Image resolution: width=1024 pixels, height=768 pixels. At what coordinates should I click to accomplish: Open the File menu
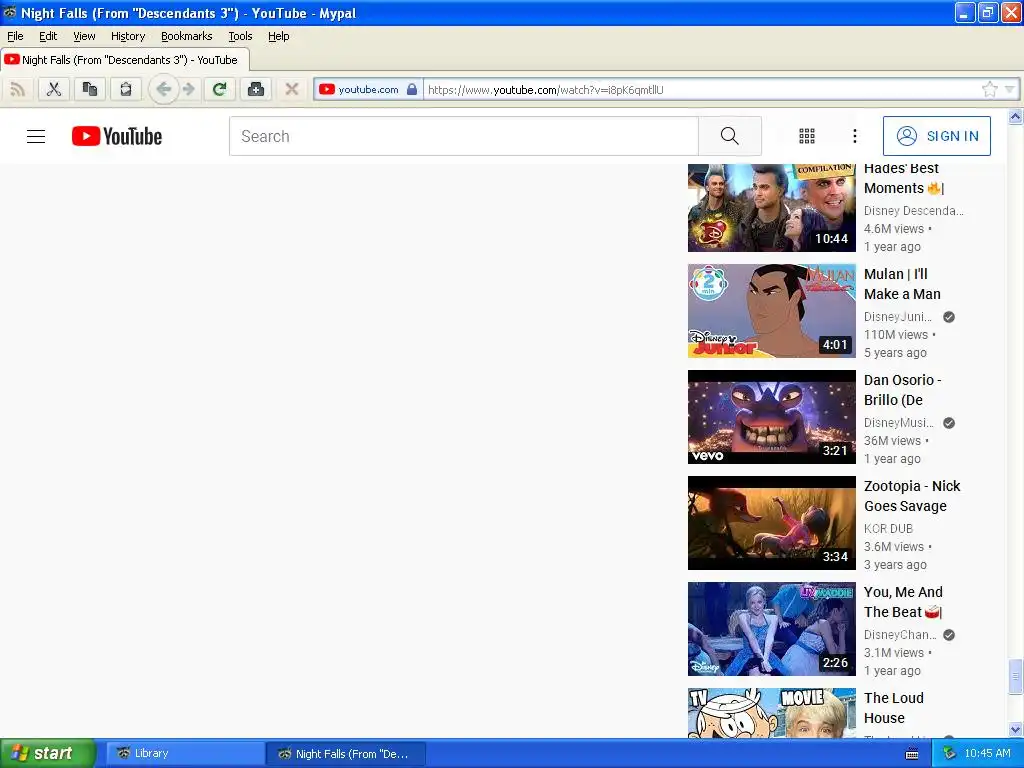point(15,36)
